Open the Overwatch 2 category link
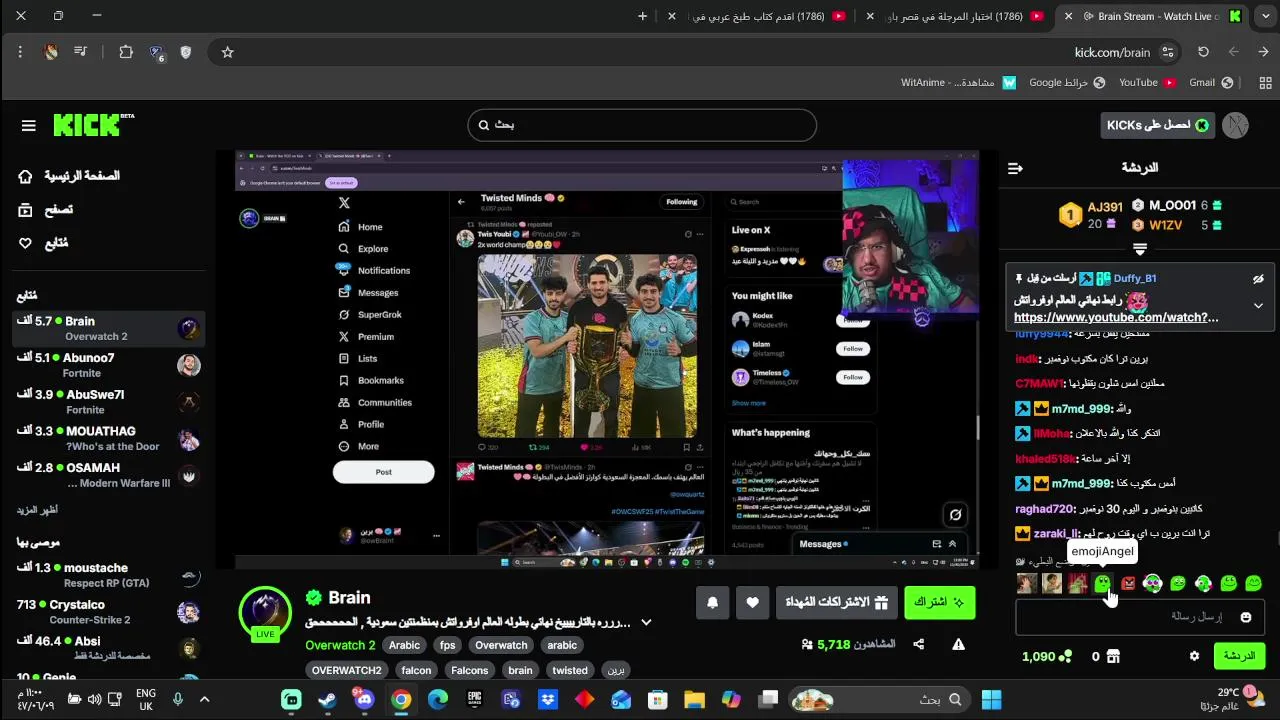Screen dimensions: 1280x720 coord(340,645)
